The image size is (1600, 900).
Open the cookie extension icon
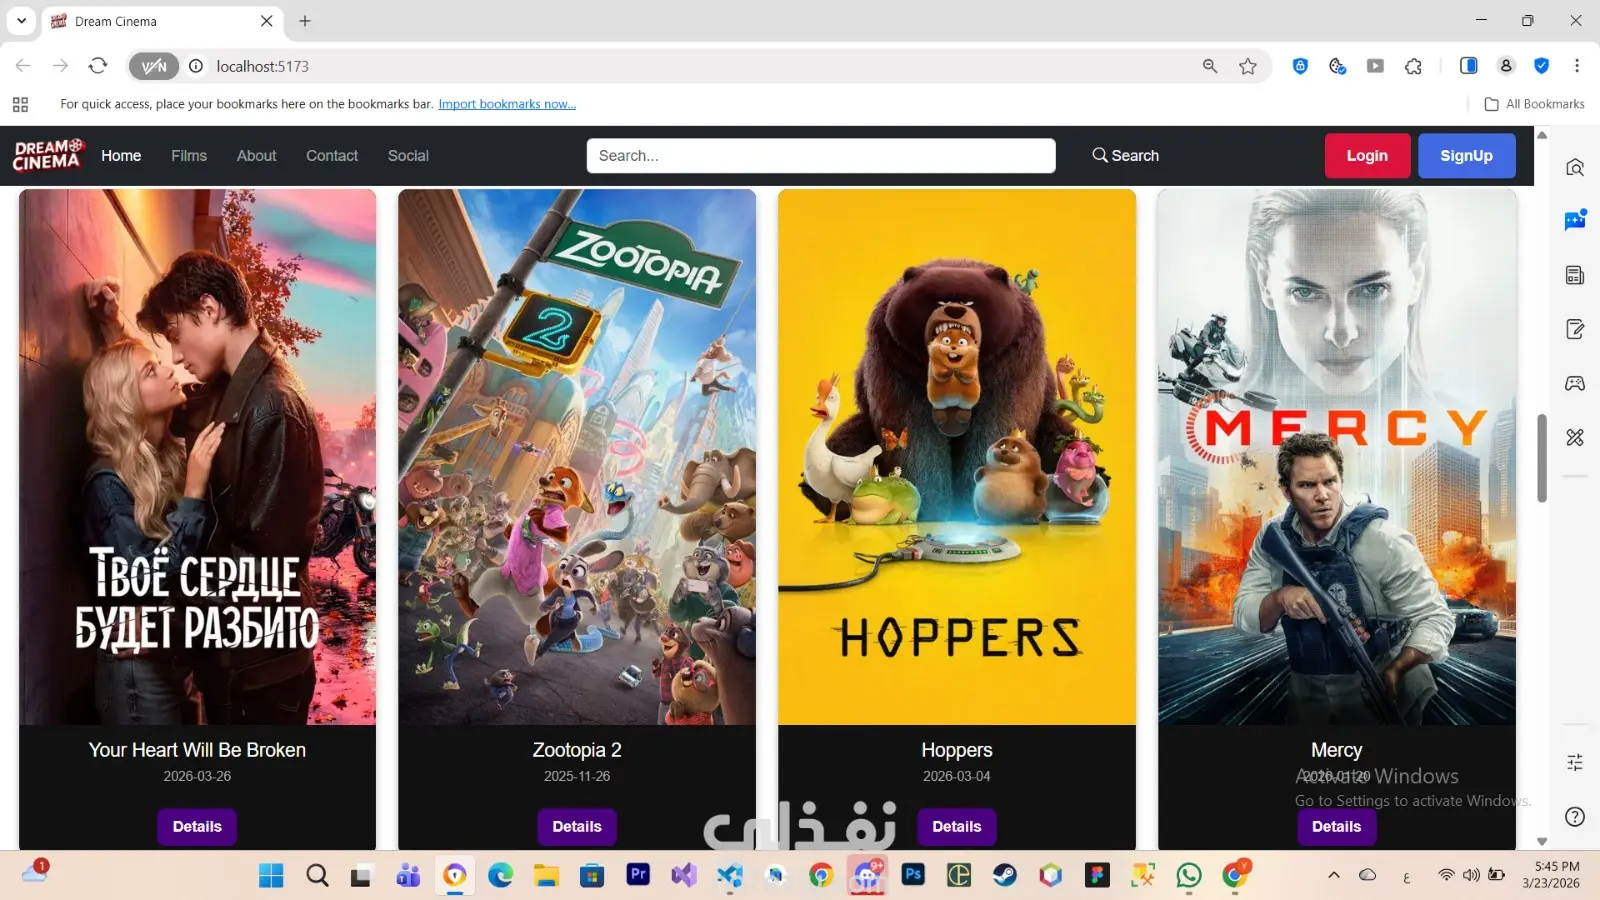pyautogui.click(x=1337, y=66)
